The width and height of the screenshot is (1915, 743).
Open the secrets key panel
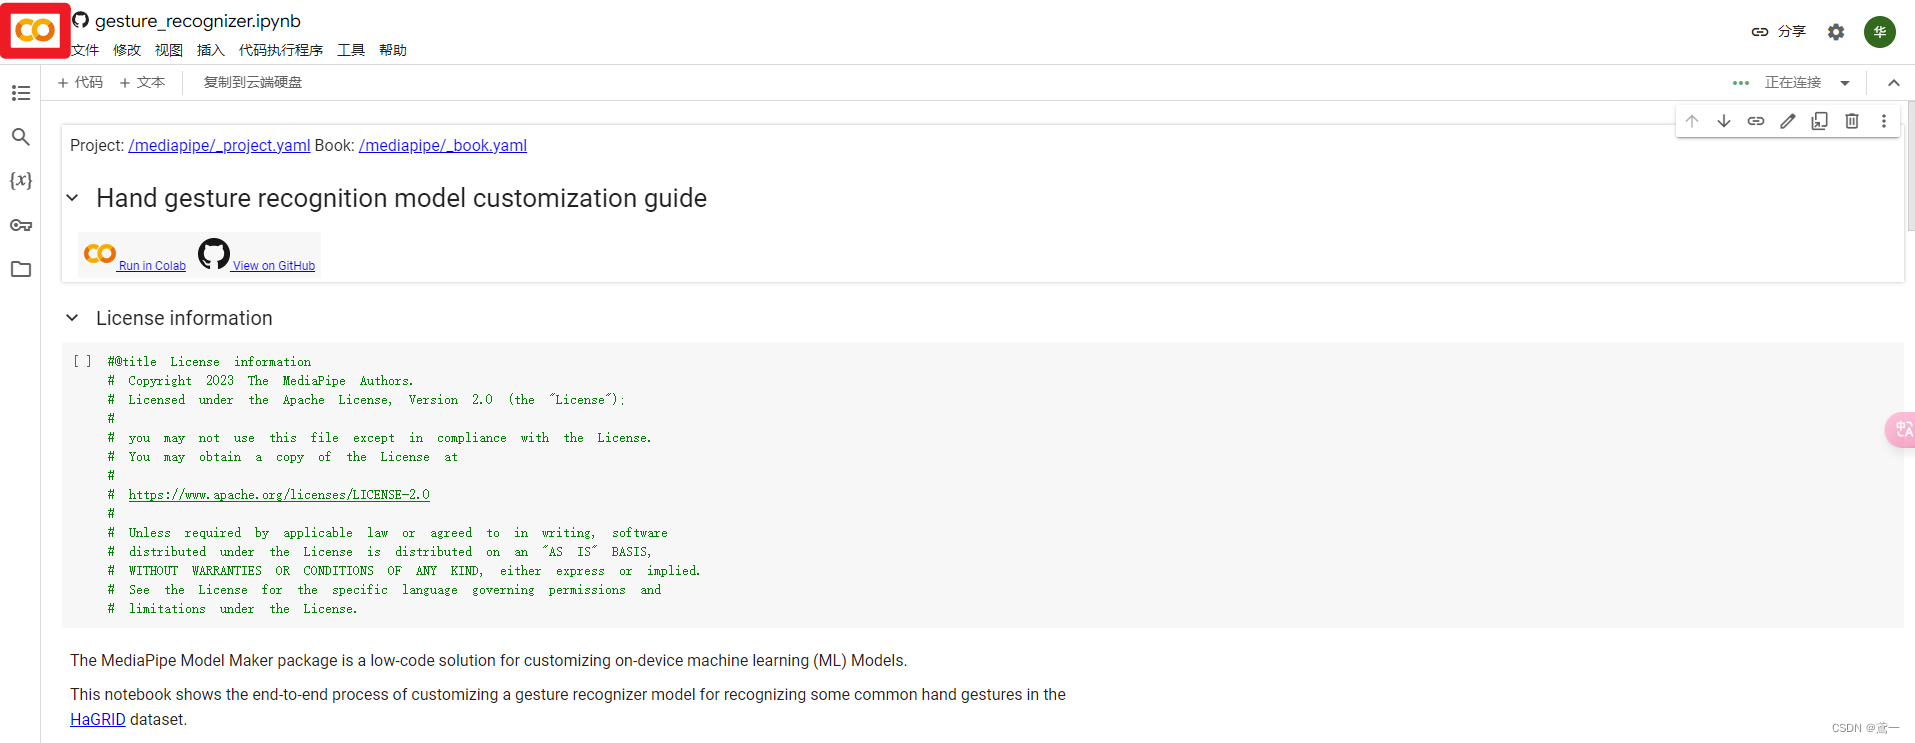[x=21, y=225]
